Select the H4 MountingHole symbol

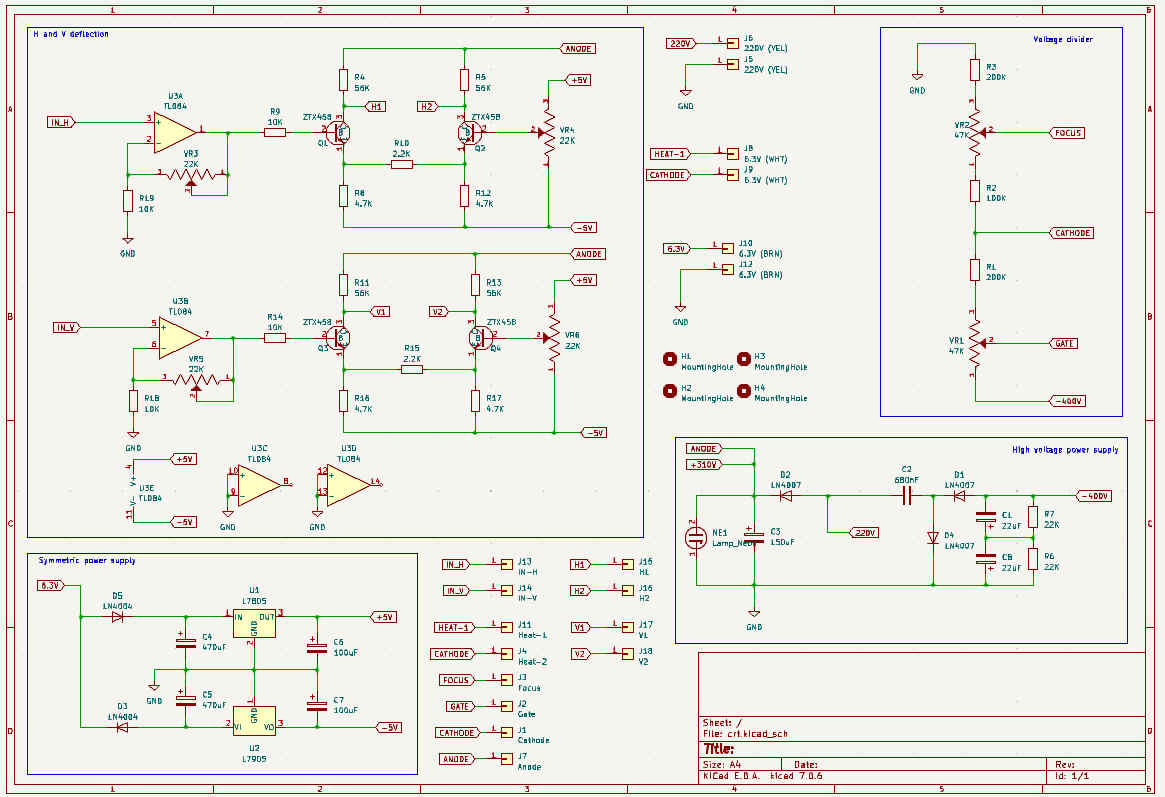pyautogui.click(x=744, y=391)
